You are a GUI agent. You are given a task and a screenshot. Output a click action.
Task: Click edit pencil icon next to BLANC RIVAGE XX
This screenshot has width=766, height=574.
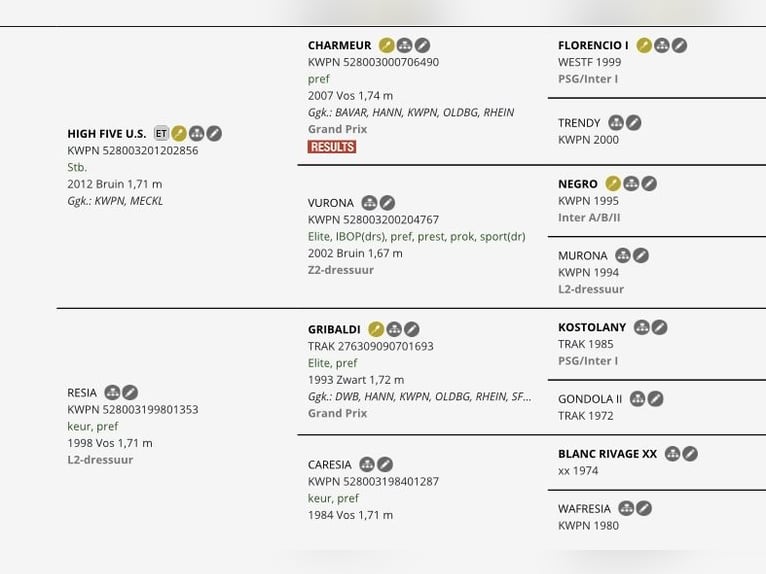[x=690, y=454]
